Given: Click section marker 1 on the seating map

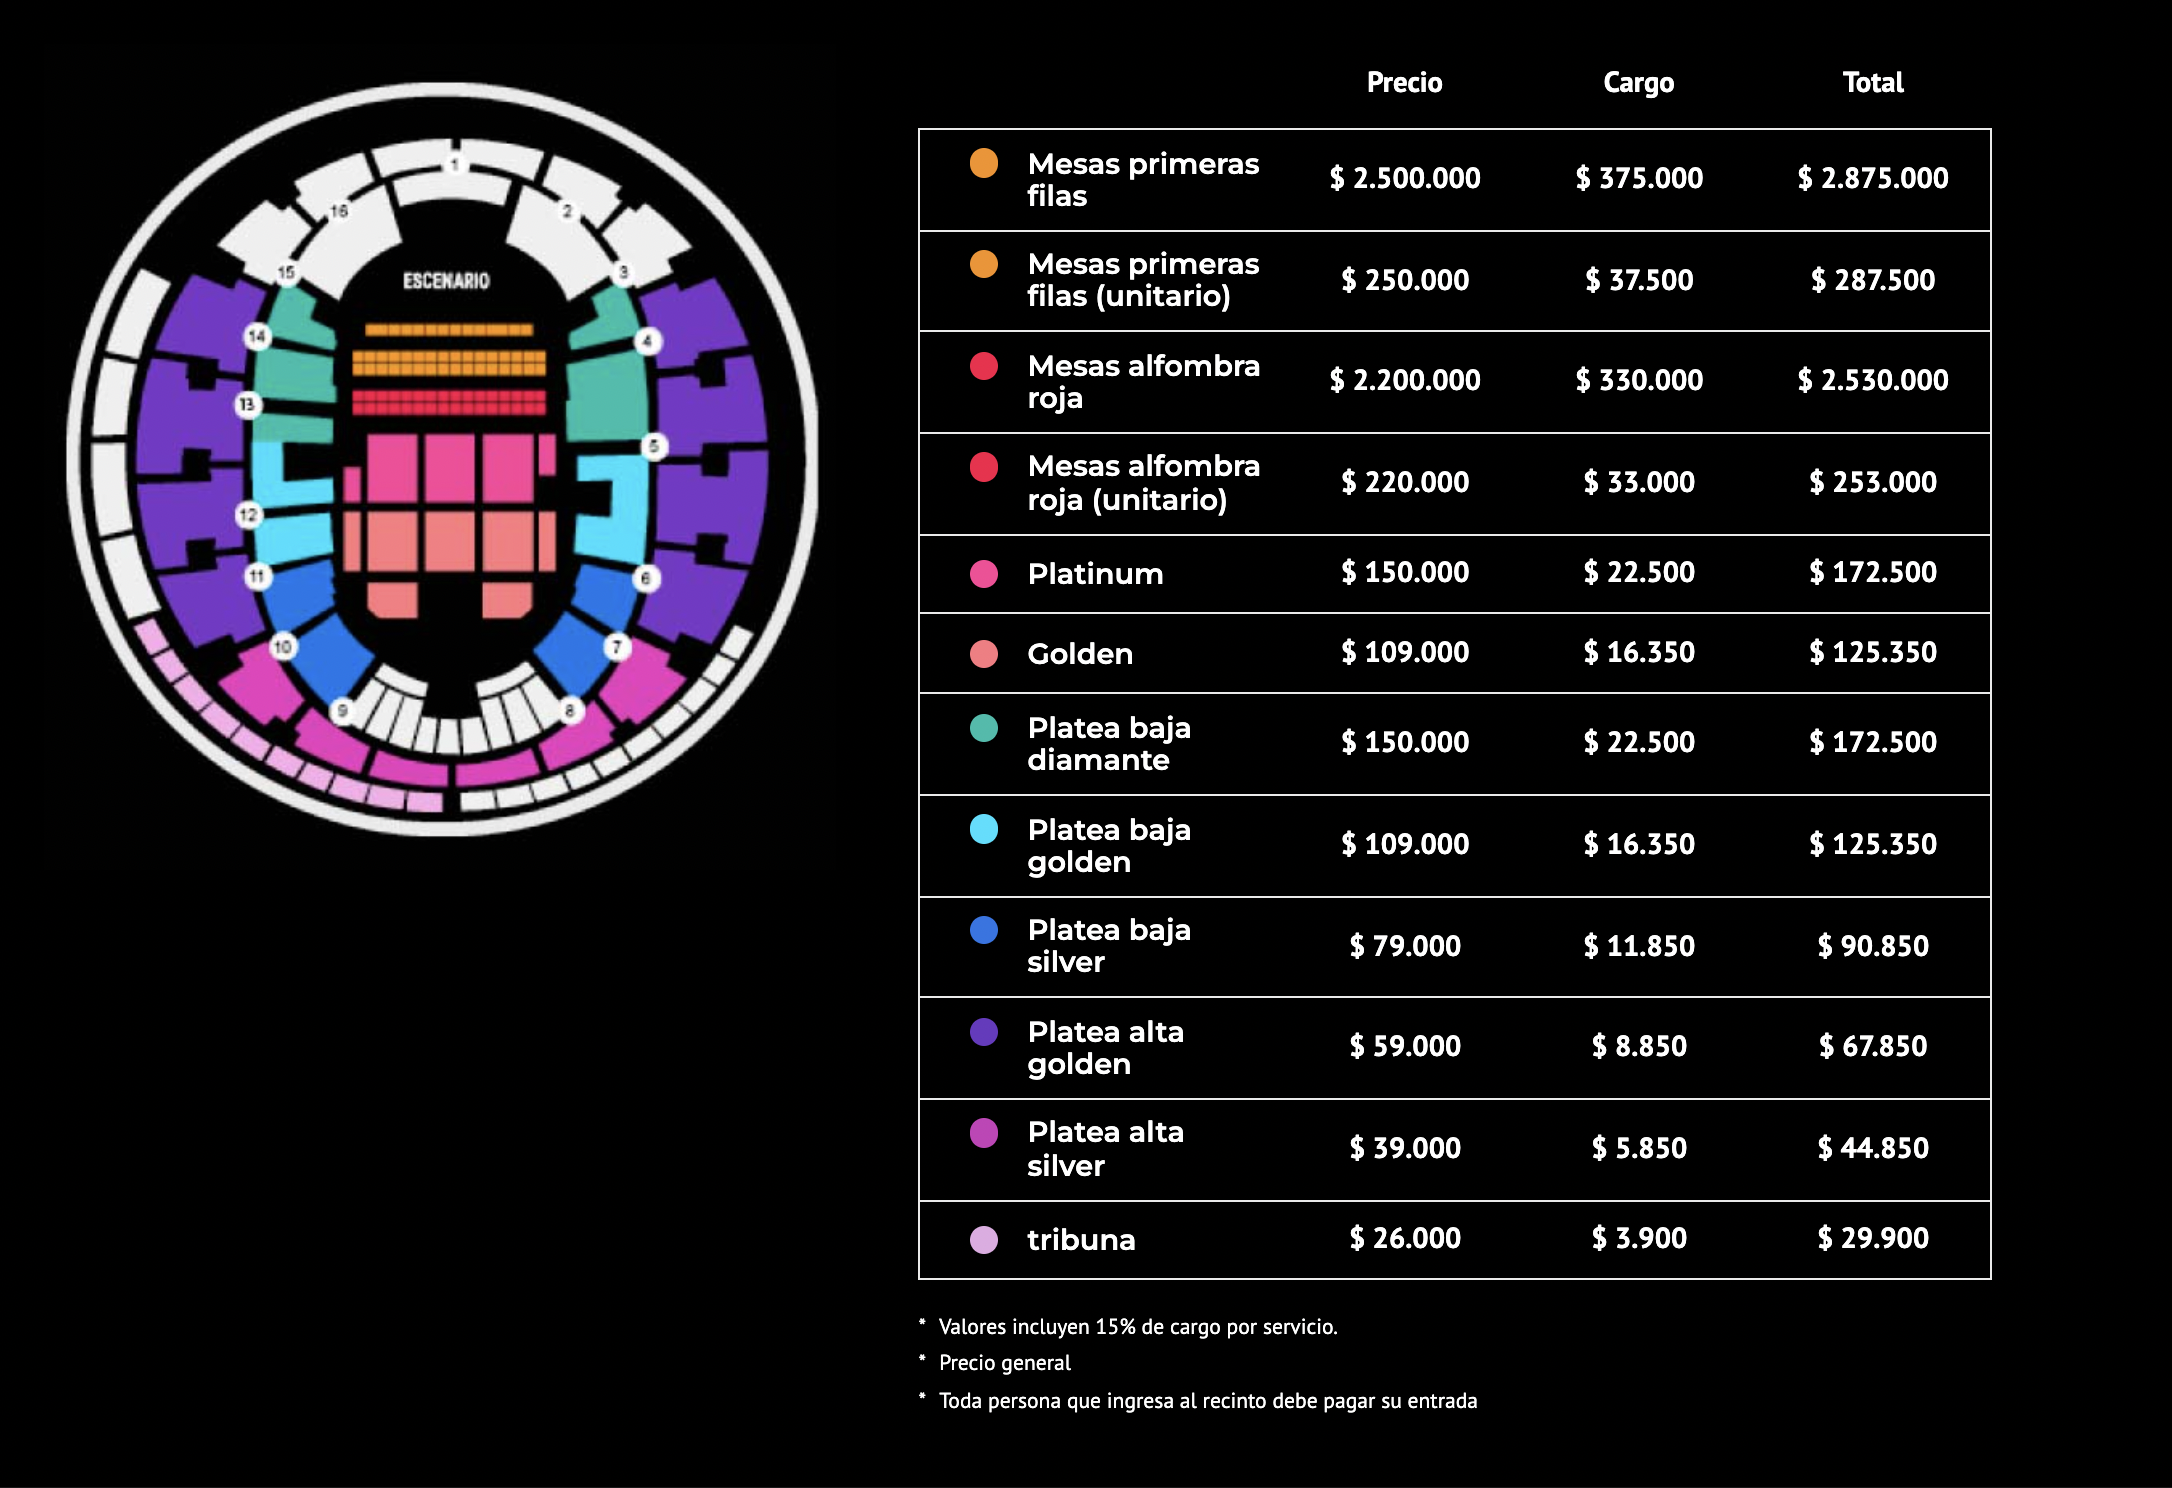Looking at the screenshot, I should [x=455, y=163].
